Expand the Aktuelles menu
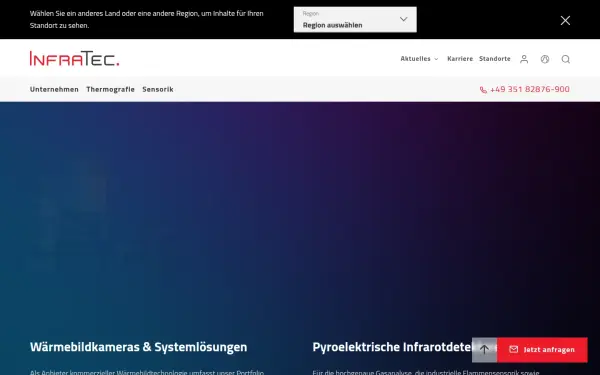Screen dimensions: 600x375 (x=419, y=59)
